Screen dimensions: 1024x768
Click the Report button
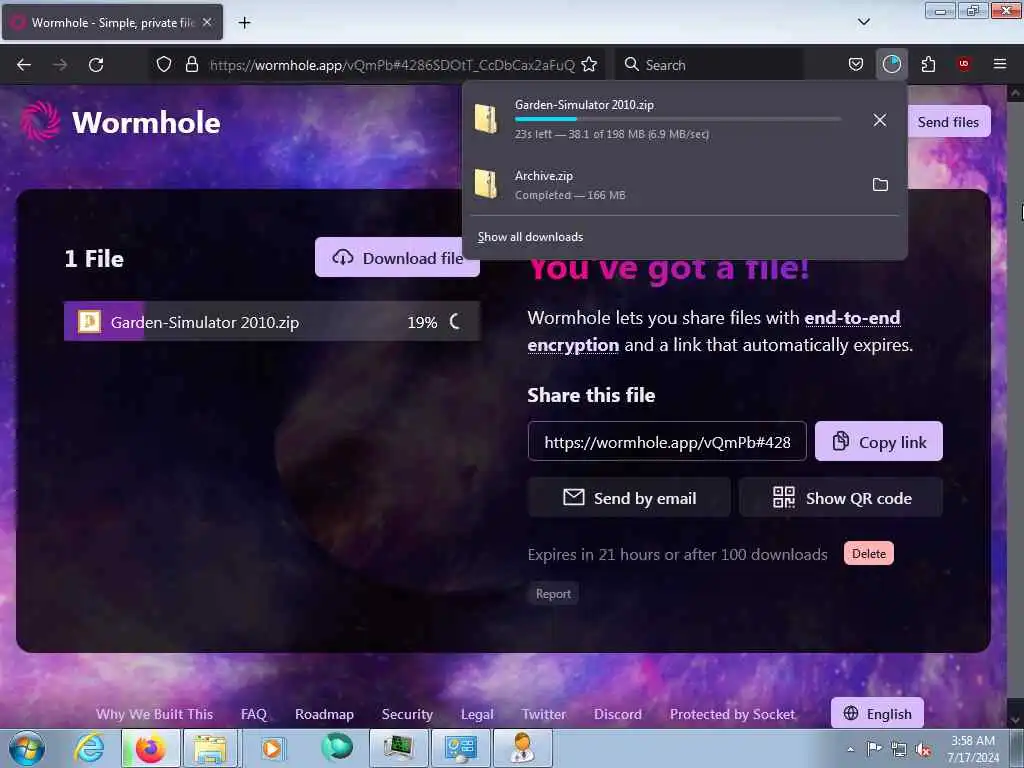tap(553, 594)
